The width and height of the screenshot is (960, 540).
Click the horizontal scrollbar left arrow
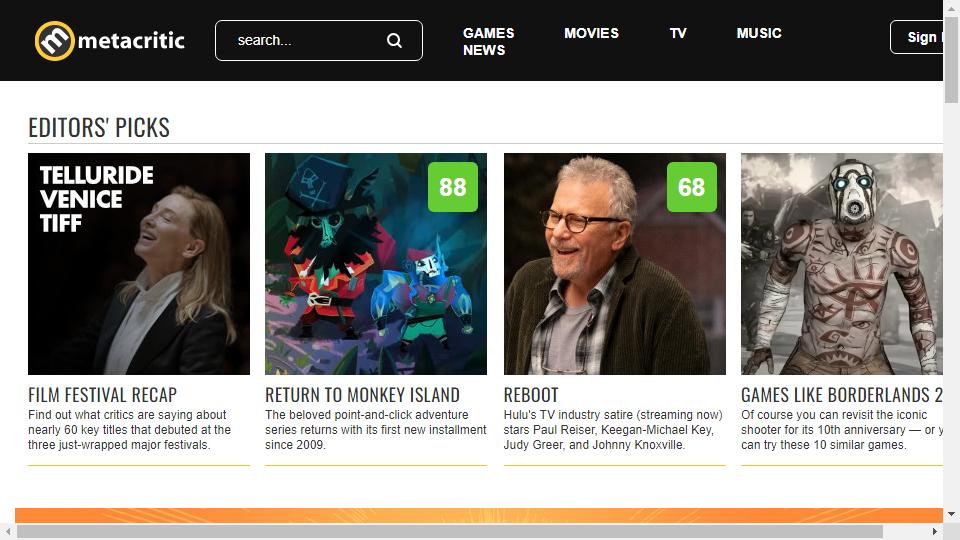coord(8,531)
